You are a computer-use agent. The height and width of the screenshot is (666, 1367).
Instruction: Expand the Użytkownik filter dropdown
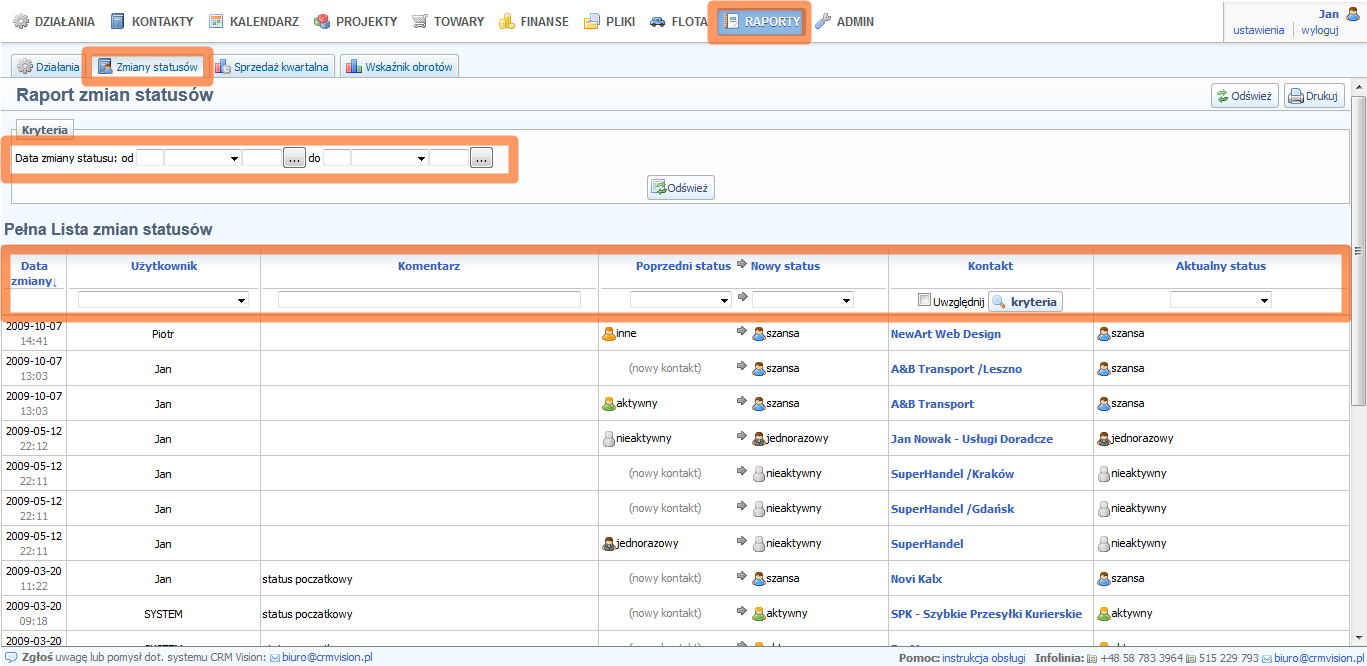pyautogui.click(x=163, y=300)
